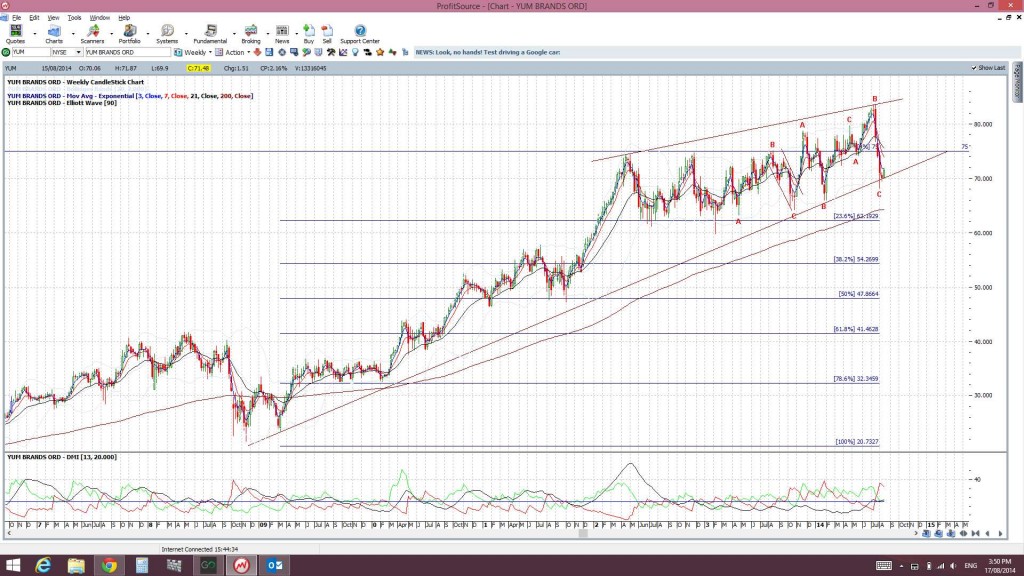The image size is (1024, 576).
Task: Click the blue floppy-disk save icon
Action: pyautogui.click(x=269, y=52)
